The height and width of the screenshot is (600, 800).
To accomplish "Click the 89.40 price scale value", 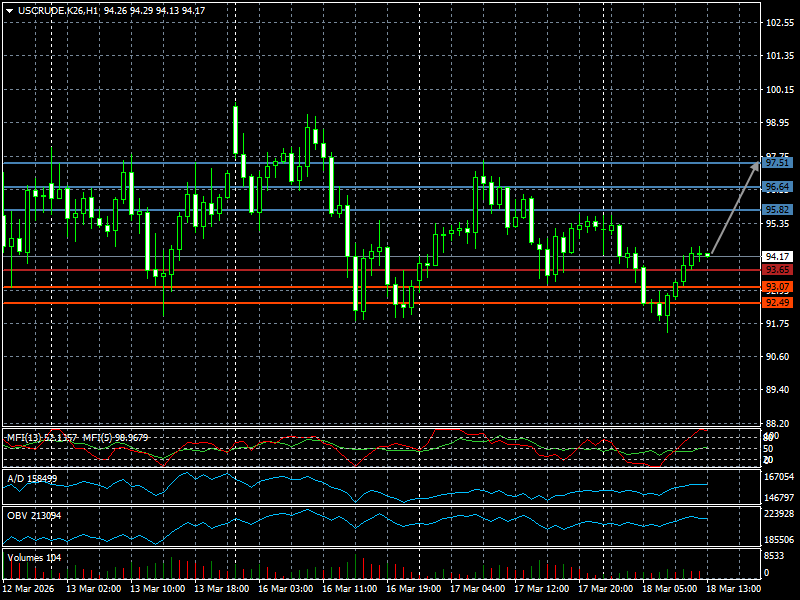I will (779, 390).
